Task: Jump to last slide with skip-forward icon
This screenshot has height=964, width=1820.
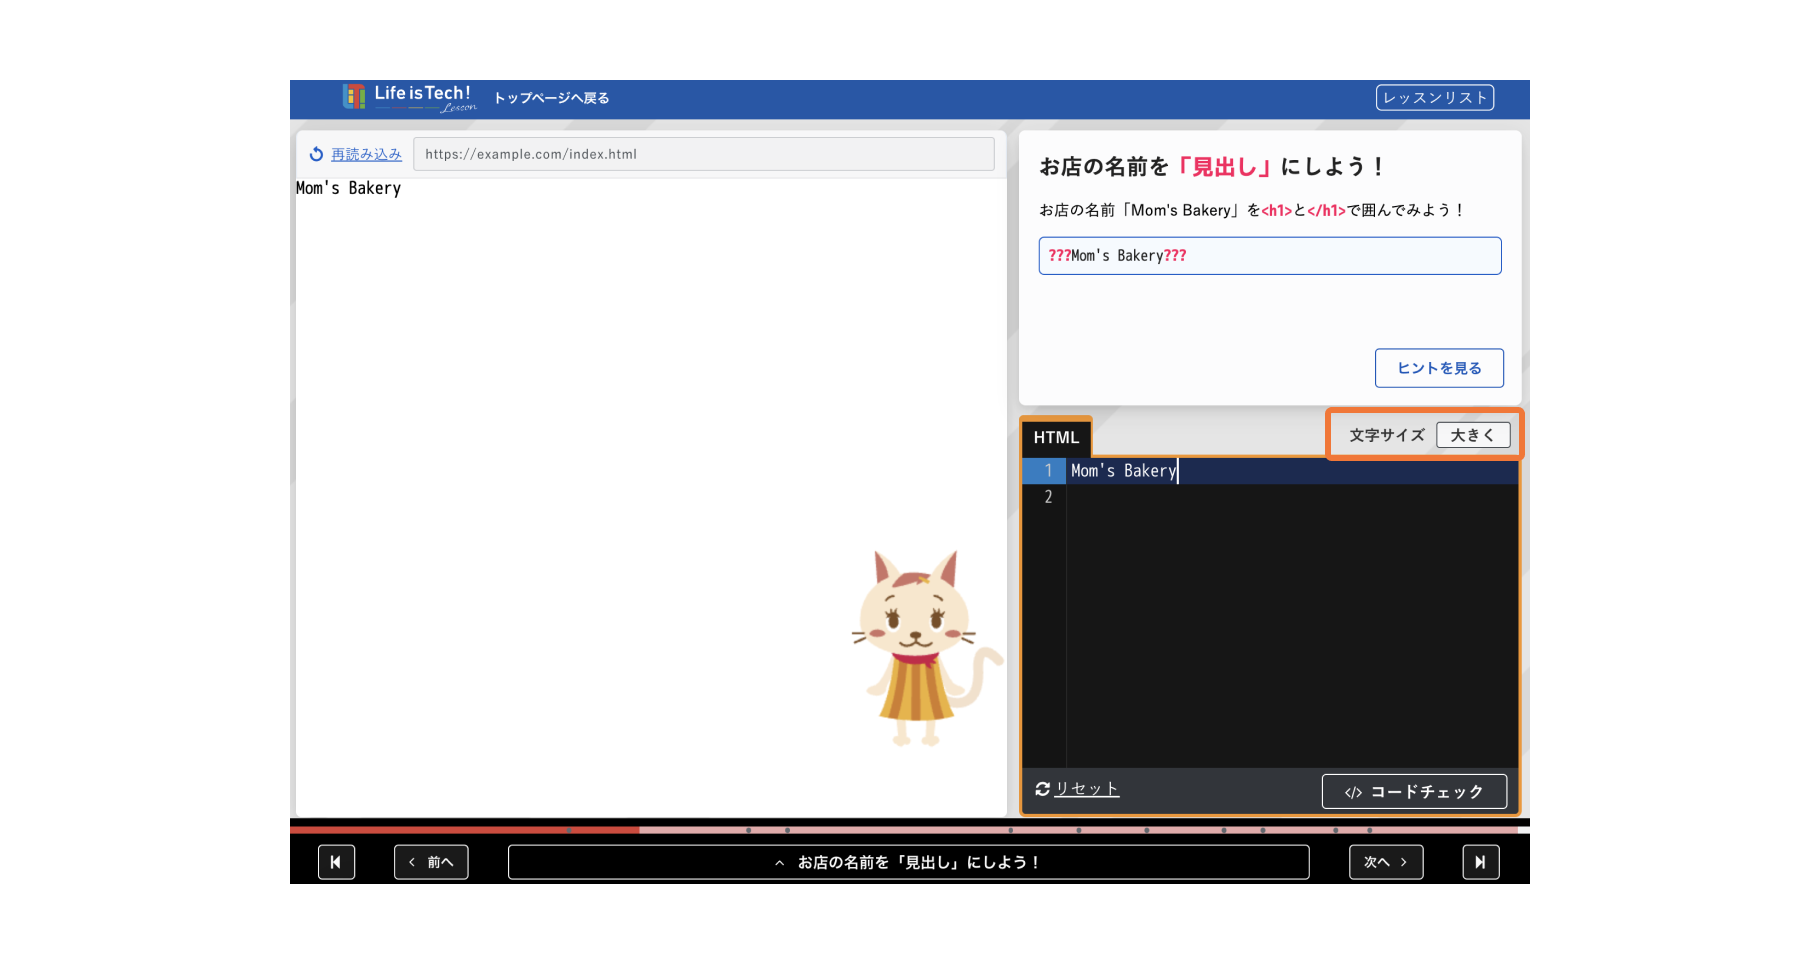Action: [x=1480, y=862]
